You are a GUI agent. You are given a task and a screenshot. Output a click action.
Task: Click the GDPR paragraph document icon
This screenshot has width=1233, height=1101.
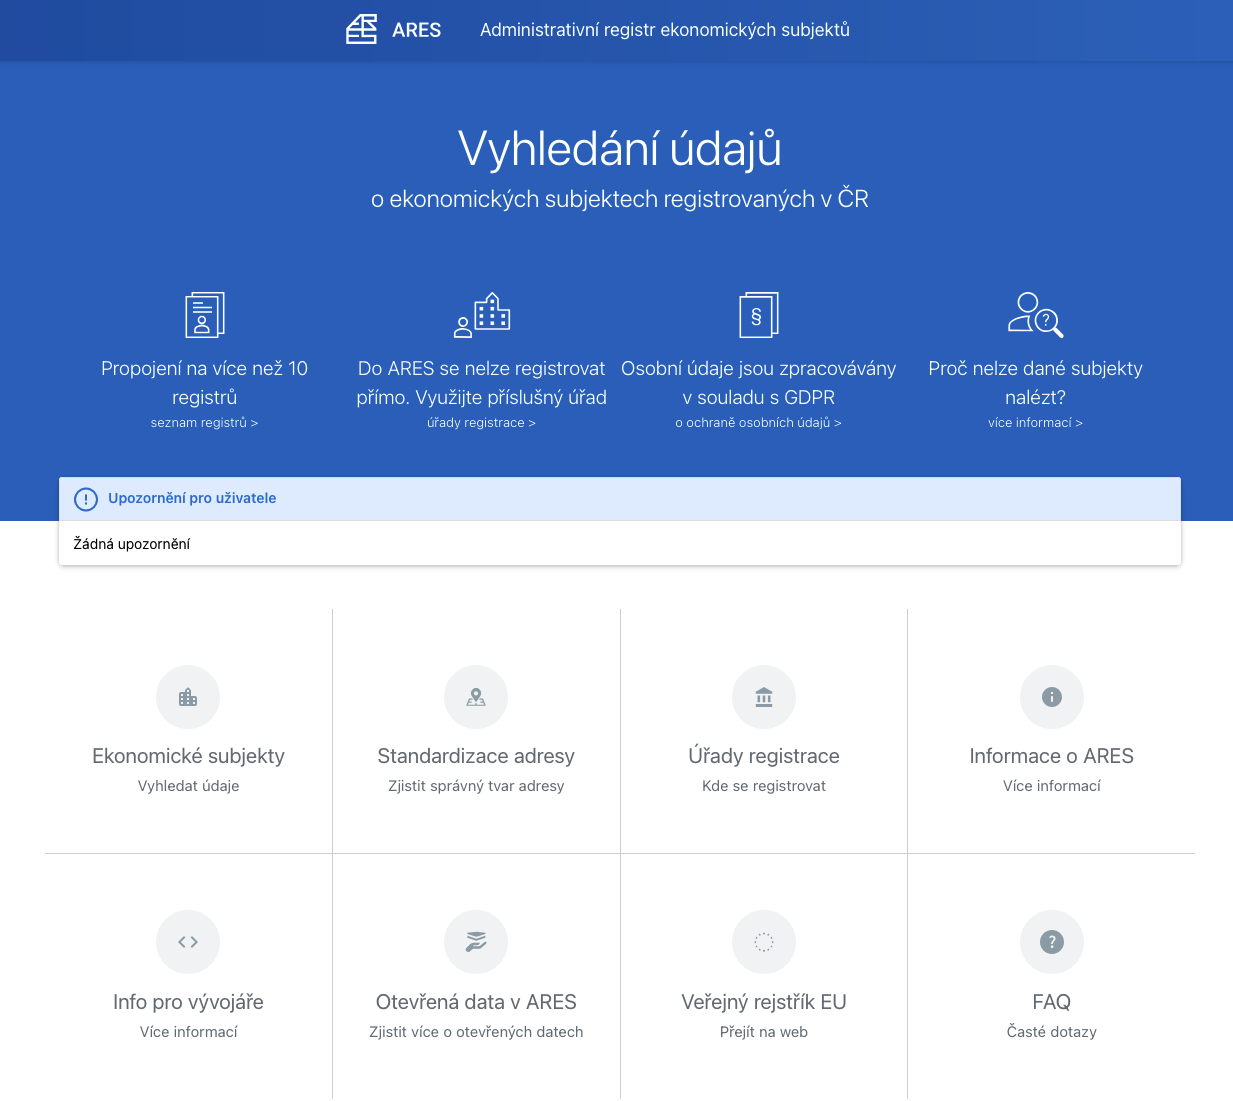pos(758,315)
